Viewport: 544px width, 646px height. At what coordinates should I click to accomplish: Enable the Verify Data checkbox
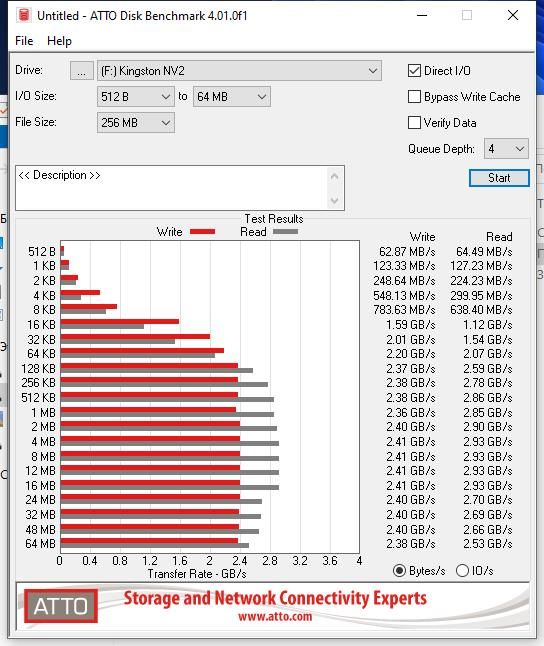pos(414,123)
